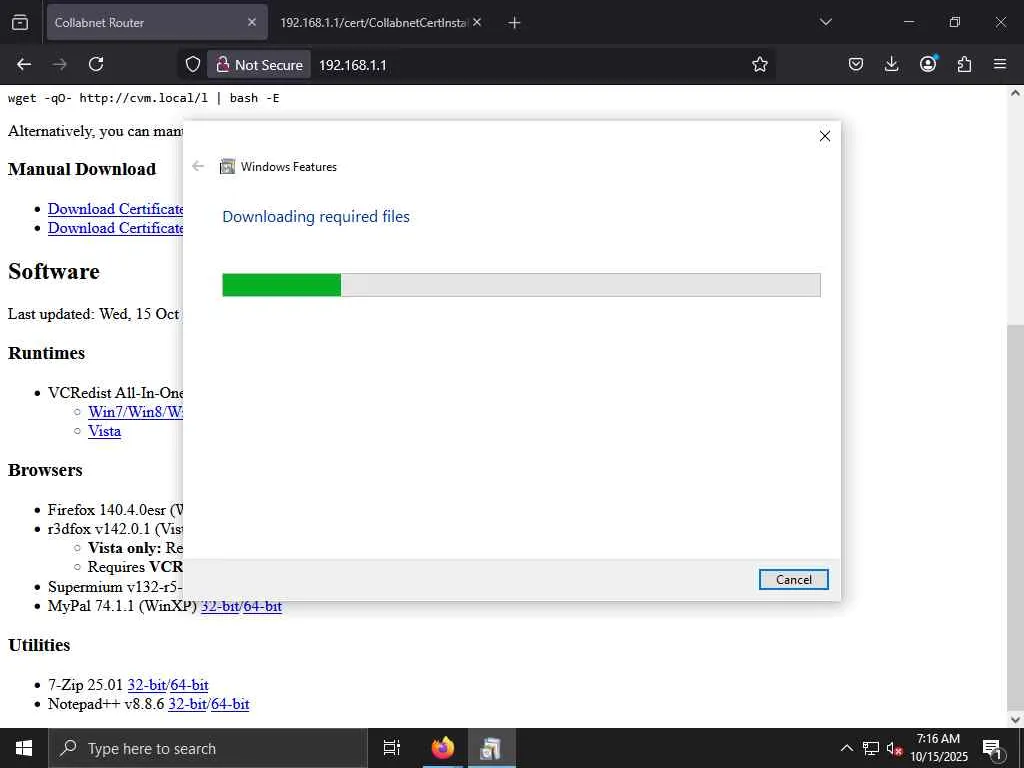Download 7-Zip 25.01 32-bit
This screenshot has width=1024, height=768.
click(x=146, y=685)
